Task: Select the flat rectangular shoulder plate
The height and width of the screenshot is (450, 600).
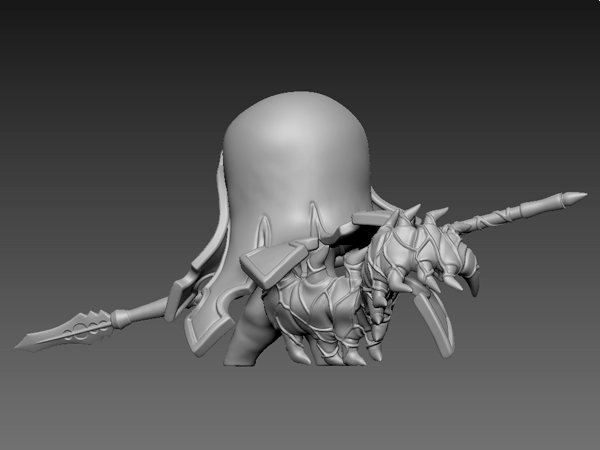Action: click(274, 264)
